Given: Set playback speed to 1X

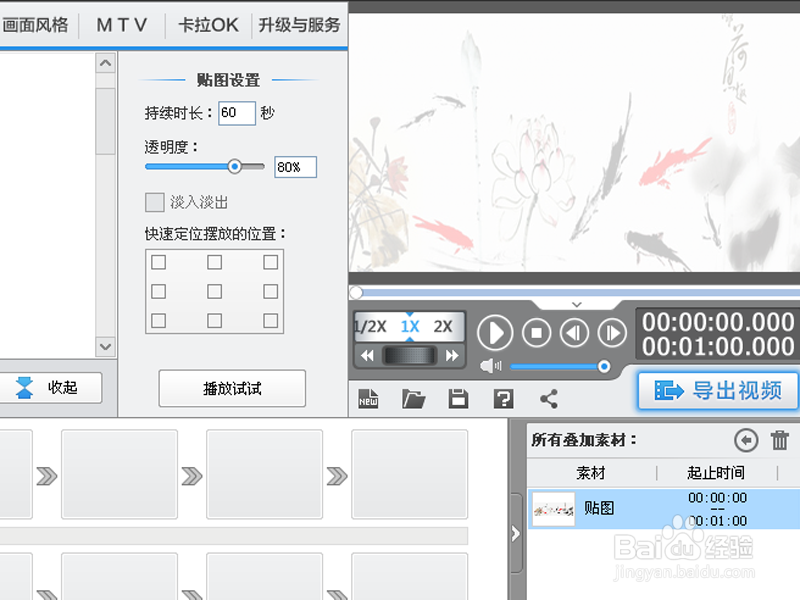Looking at the screenshot, I should [410, 327].
